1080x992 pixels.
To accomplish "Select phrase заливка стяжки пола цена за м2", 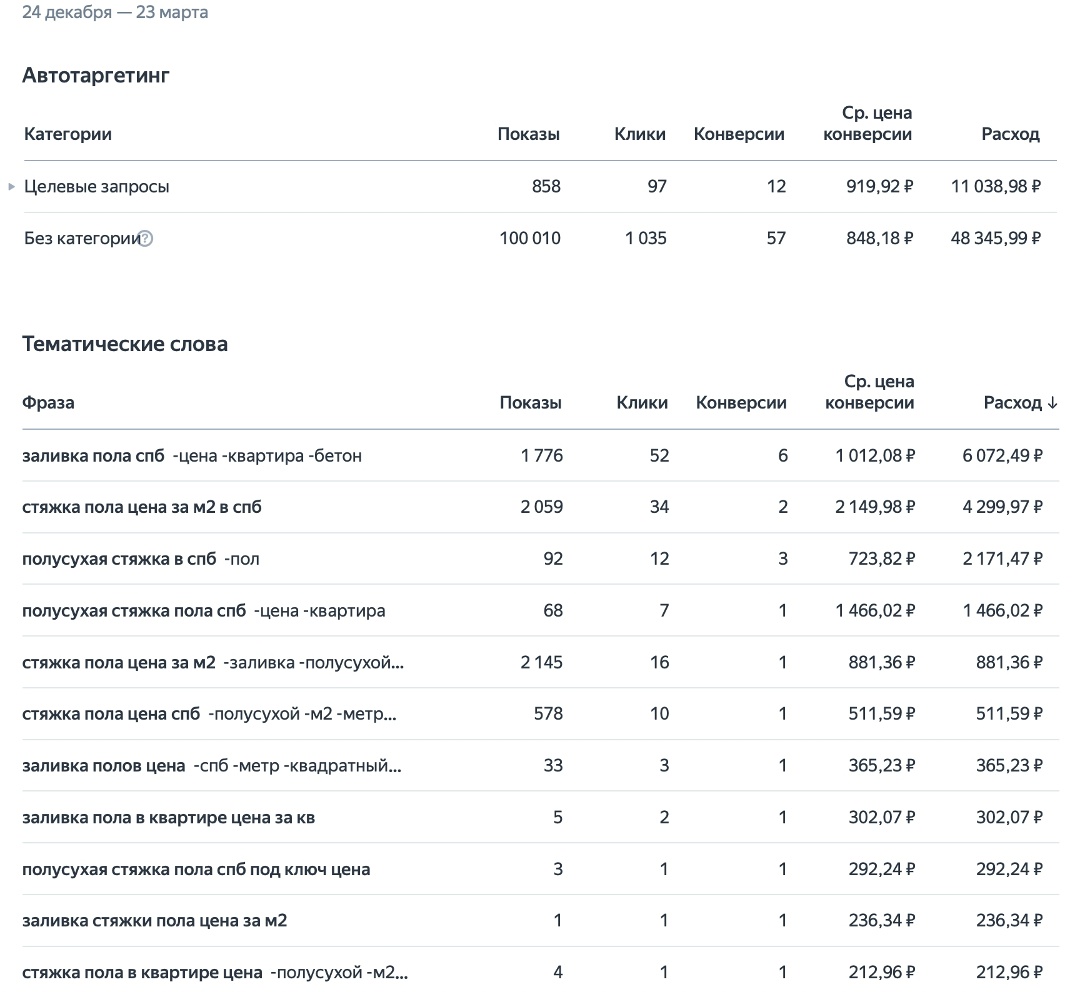I will [x=154, y=920].
